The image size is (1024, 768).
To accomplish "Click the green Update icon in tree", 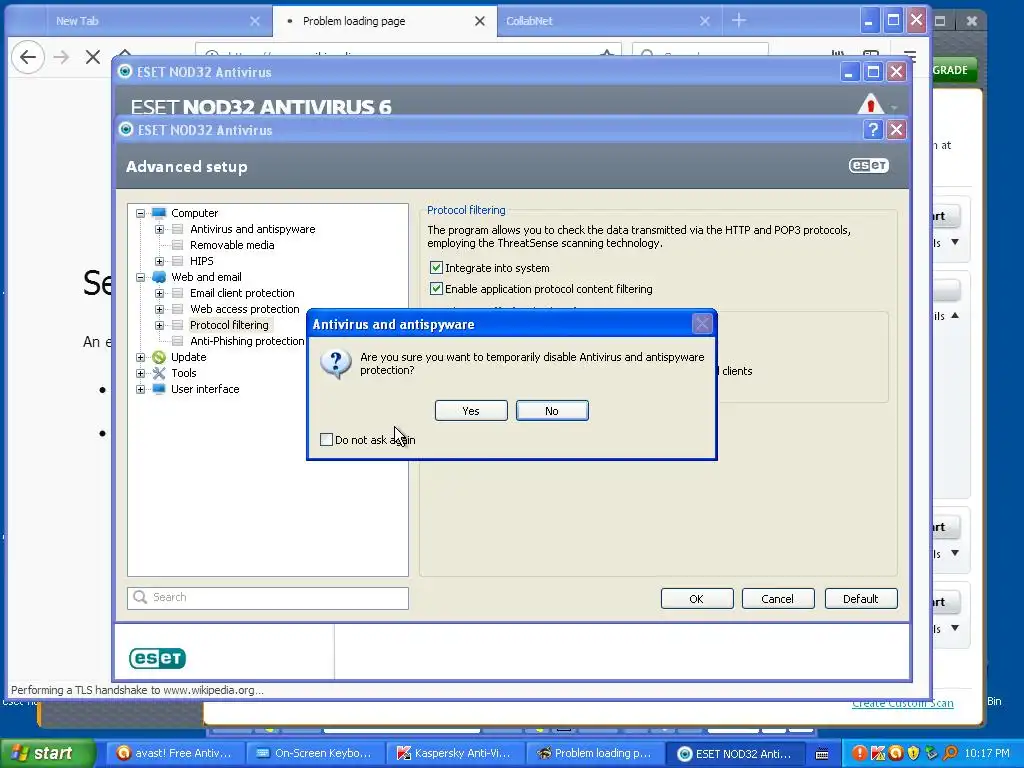I will 159,357.
